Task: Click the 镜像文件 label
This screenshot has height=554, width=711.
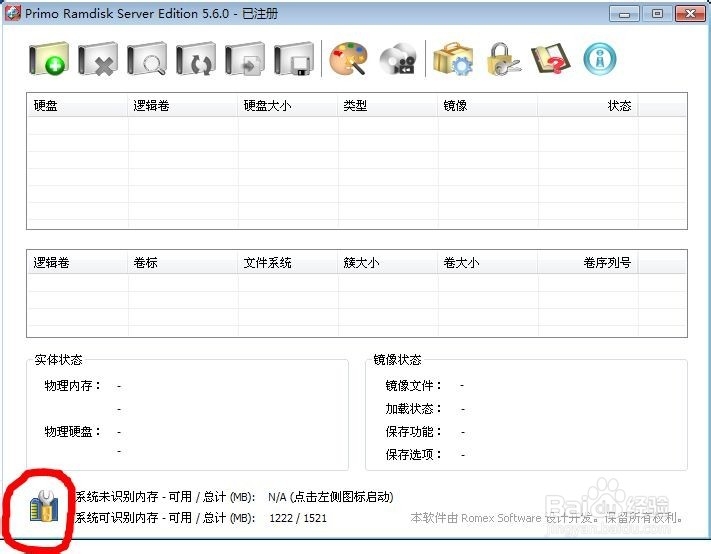Action: (413, 386)
